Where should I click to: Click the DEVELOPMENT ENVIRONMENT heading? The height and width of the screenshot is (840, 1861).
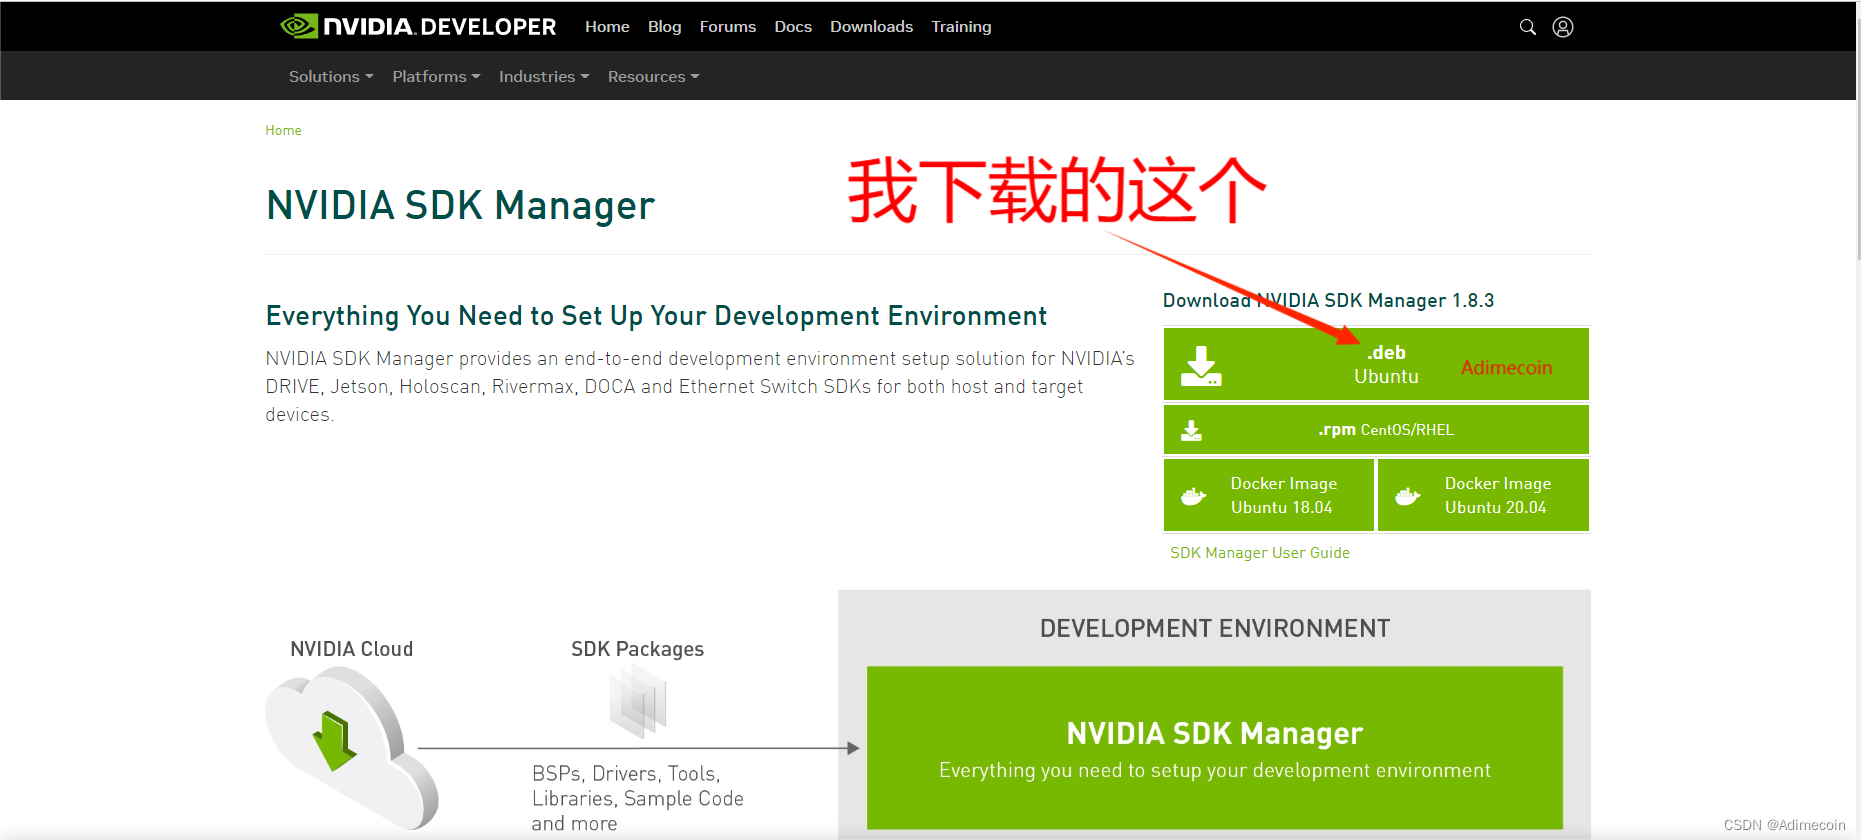[1214, 628]
